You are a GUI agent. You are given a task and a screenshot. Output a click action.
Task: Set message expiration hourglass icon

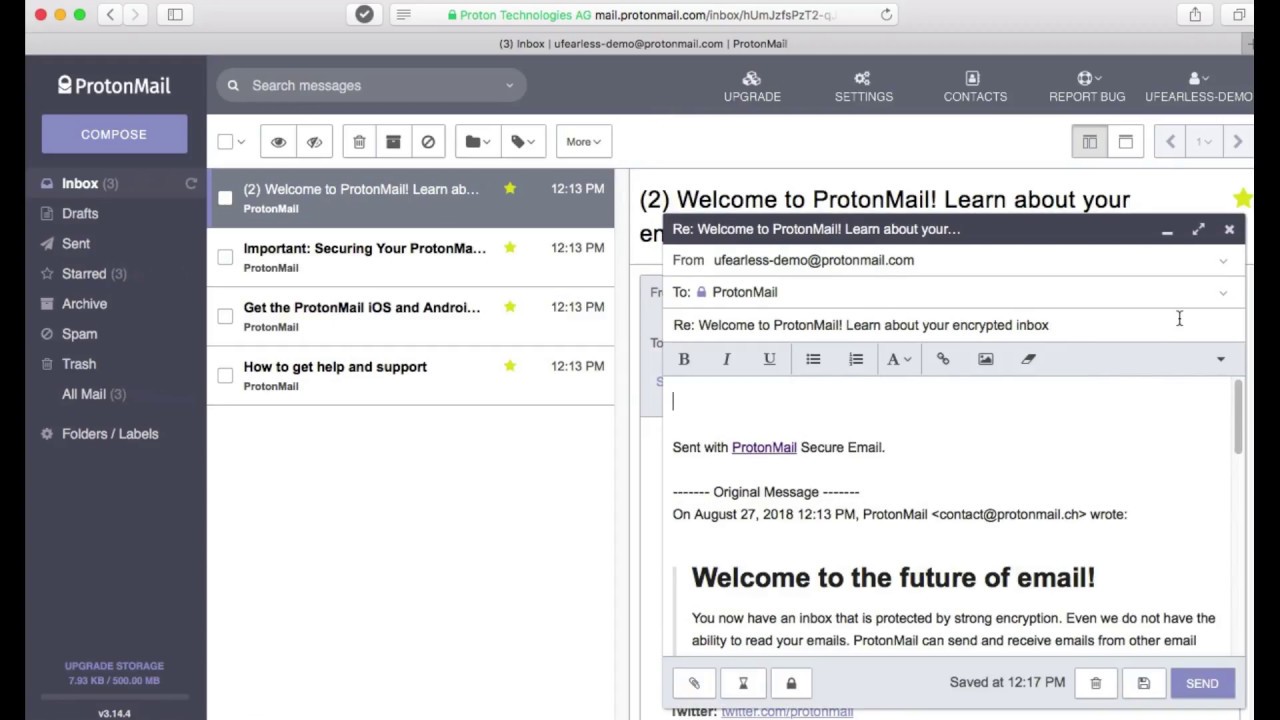[x=743, y=683]
